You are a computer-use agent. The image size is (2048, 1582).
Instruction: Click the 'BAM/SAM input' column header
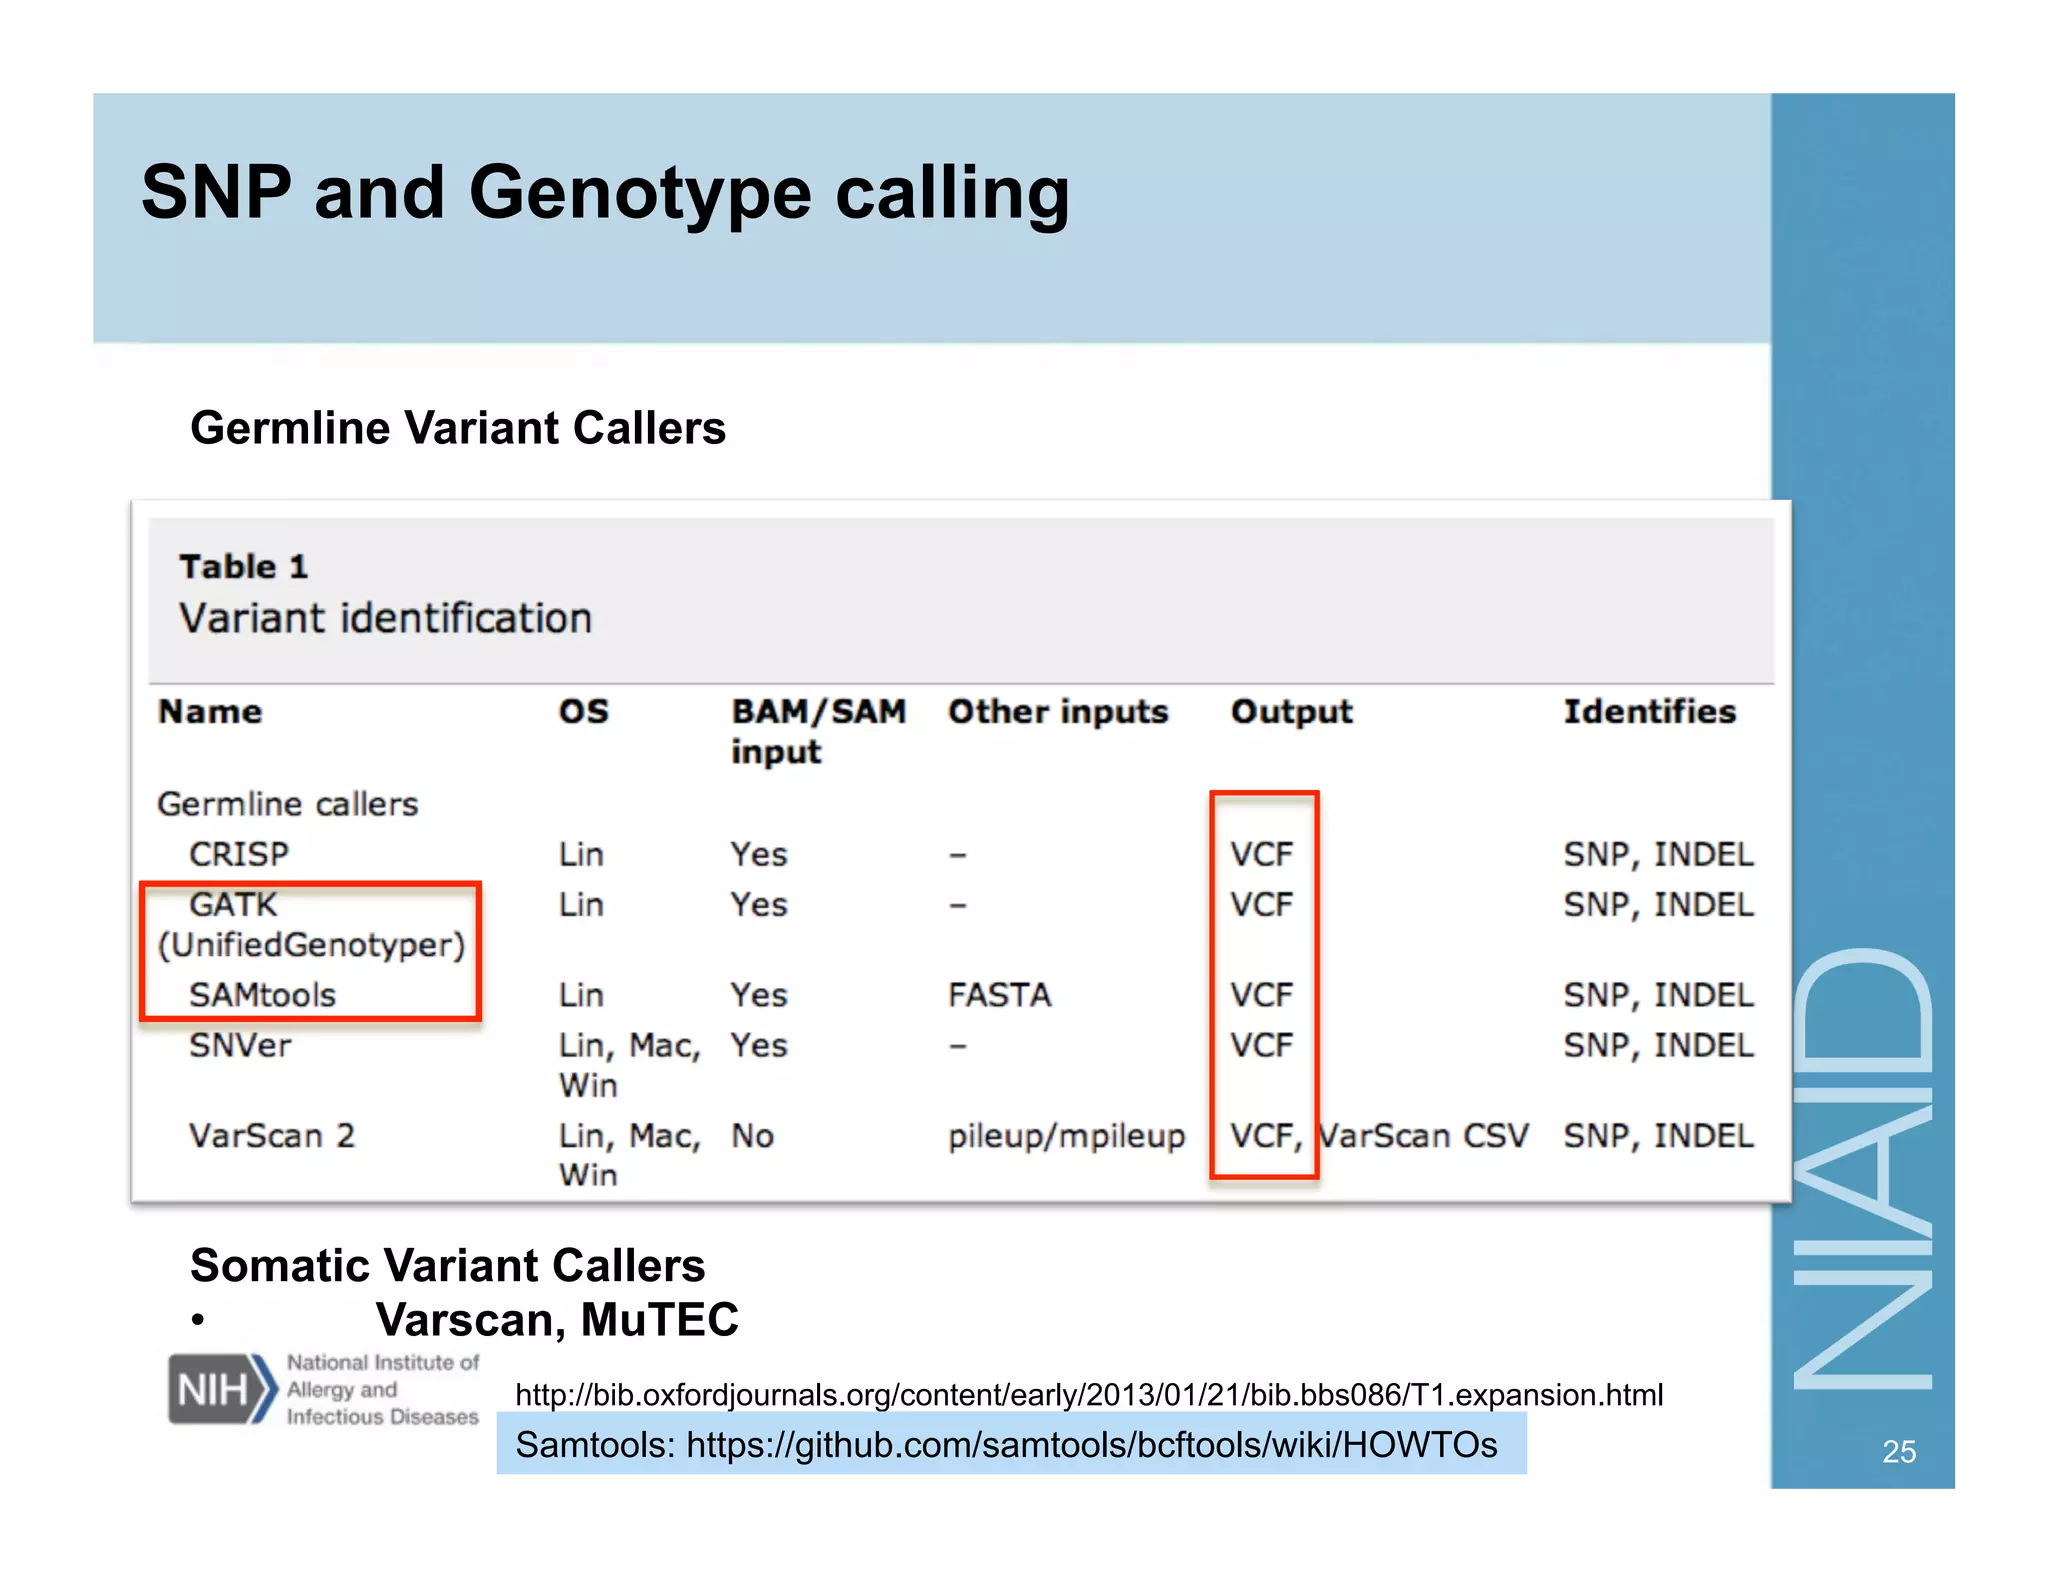(819, 731)
